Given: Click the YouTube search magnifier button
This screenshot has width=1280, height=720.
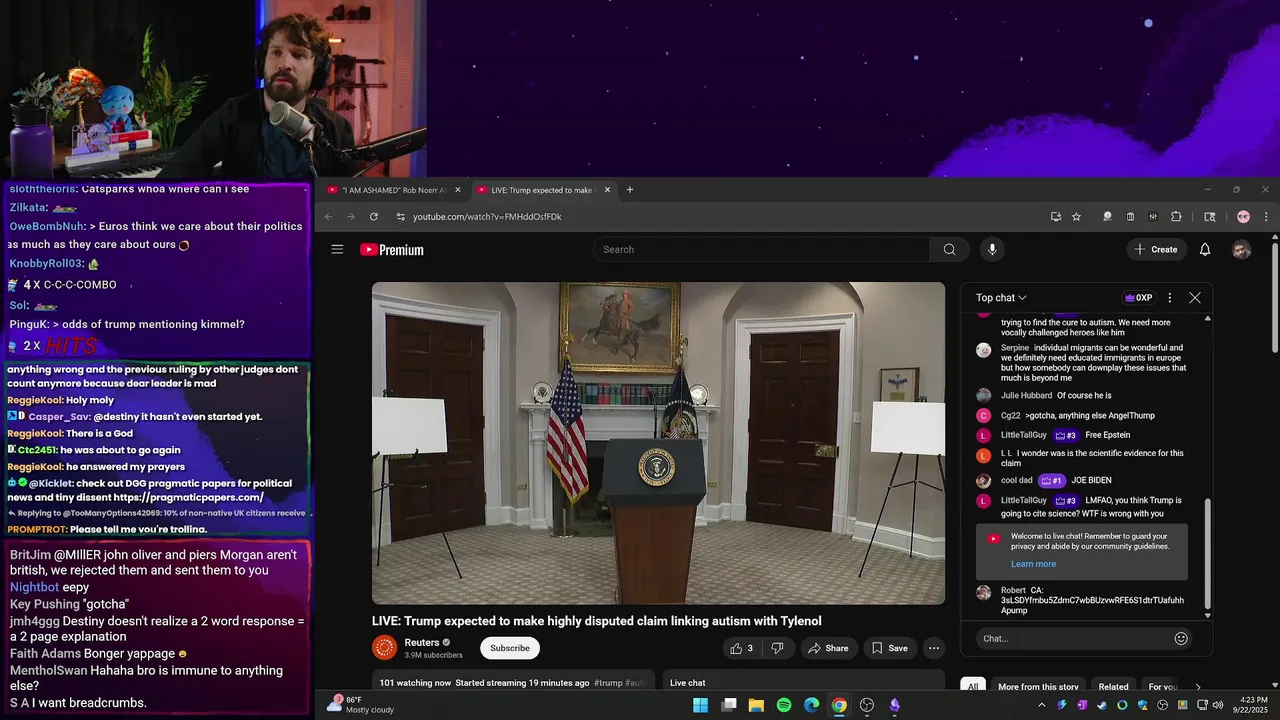Looking at the screenshot, I should click(x=949, y=249).
